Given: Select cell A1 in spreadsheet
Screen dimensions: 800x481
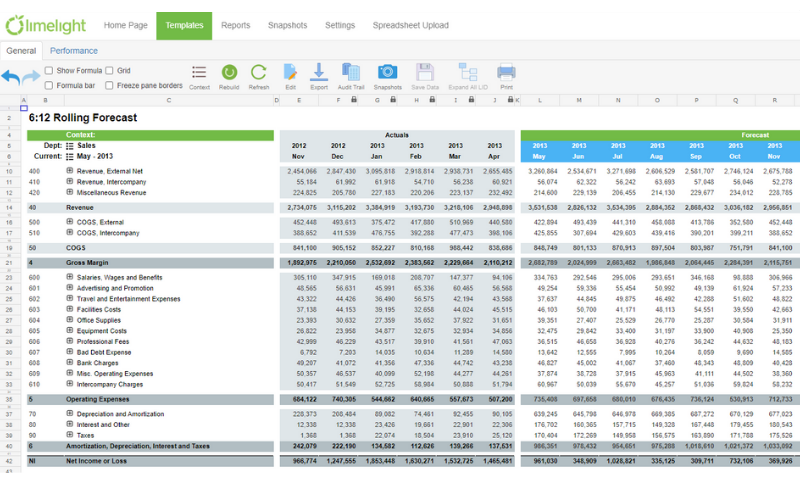Looking at the screenshot, I should [23, 108].
